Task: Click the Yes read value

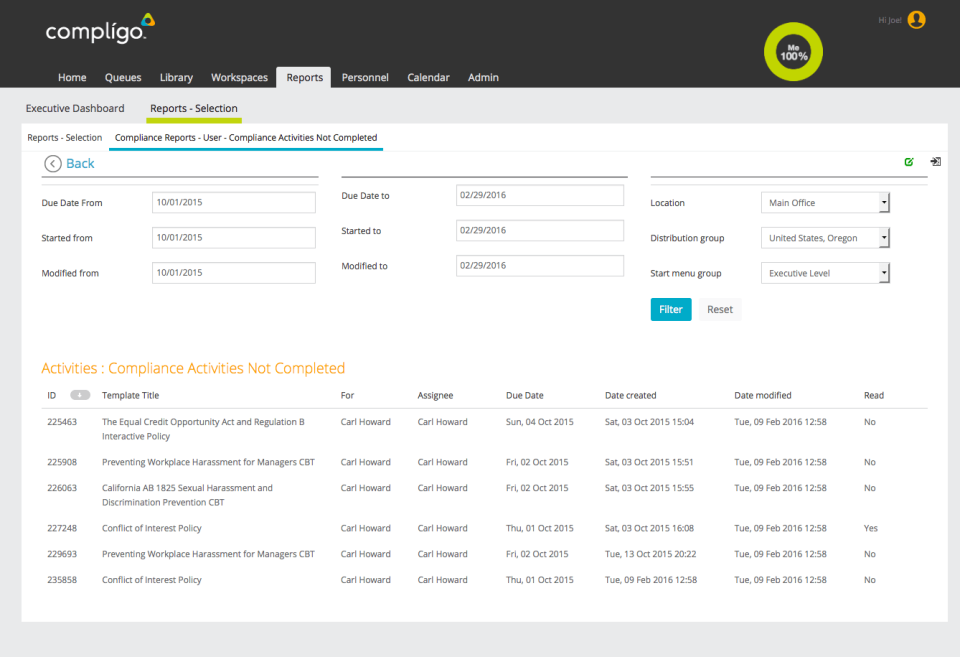Action: coord(871,528)
